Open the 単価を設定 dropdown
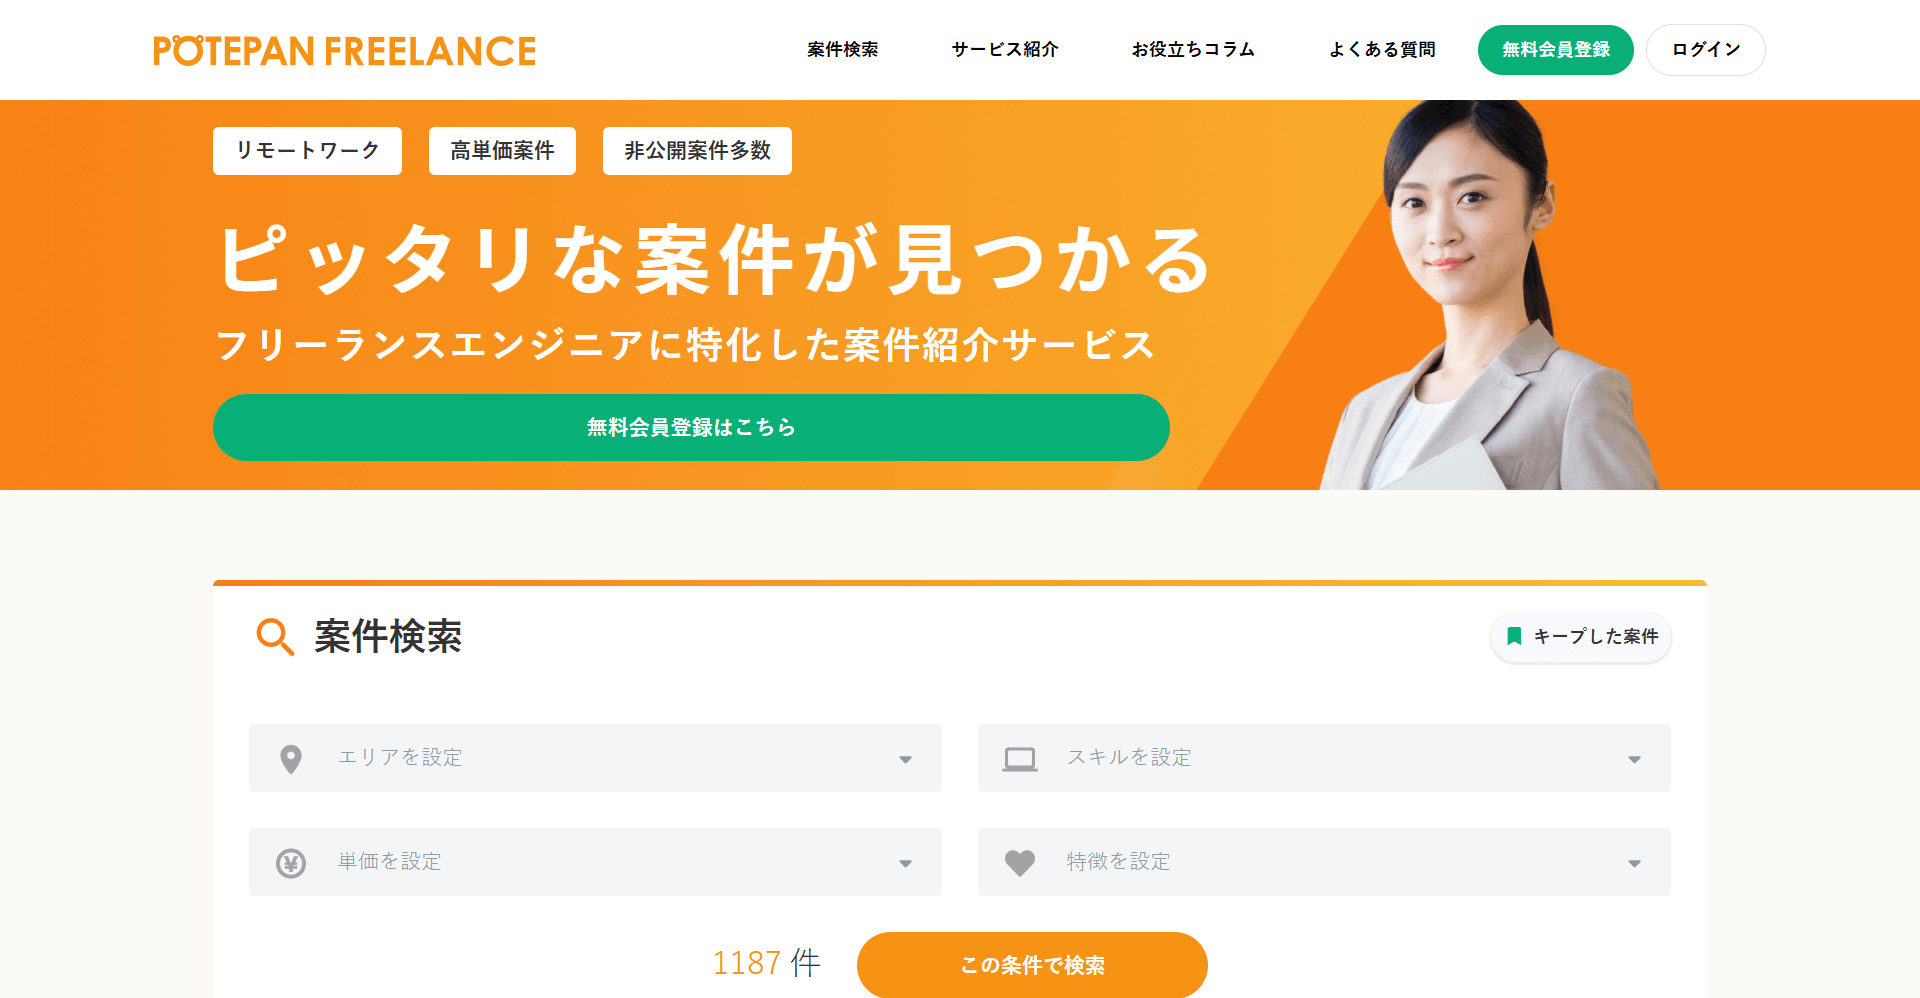The image size is (1920, 998). click(595, 862)
